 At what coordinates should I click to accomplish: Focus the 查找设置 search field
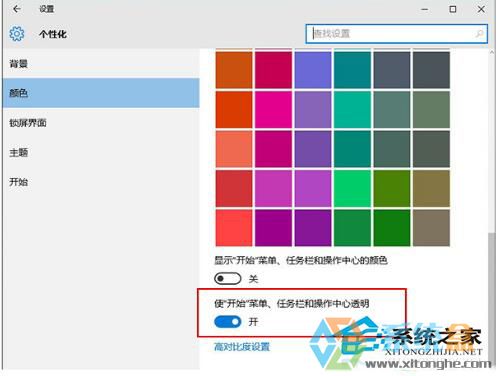(396, 33)
